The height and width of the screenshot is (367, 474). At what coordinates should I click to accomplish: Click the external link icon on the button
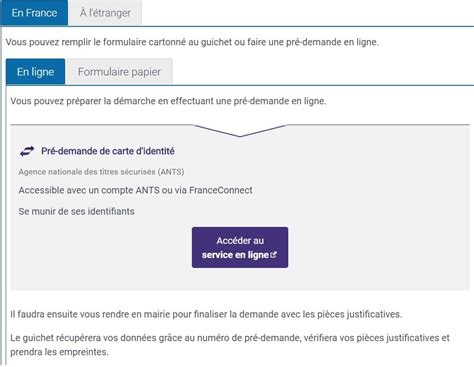pyautogui.click(x=273, y=255)
